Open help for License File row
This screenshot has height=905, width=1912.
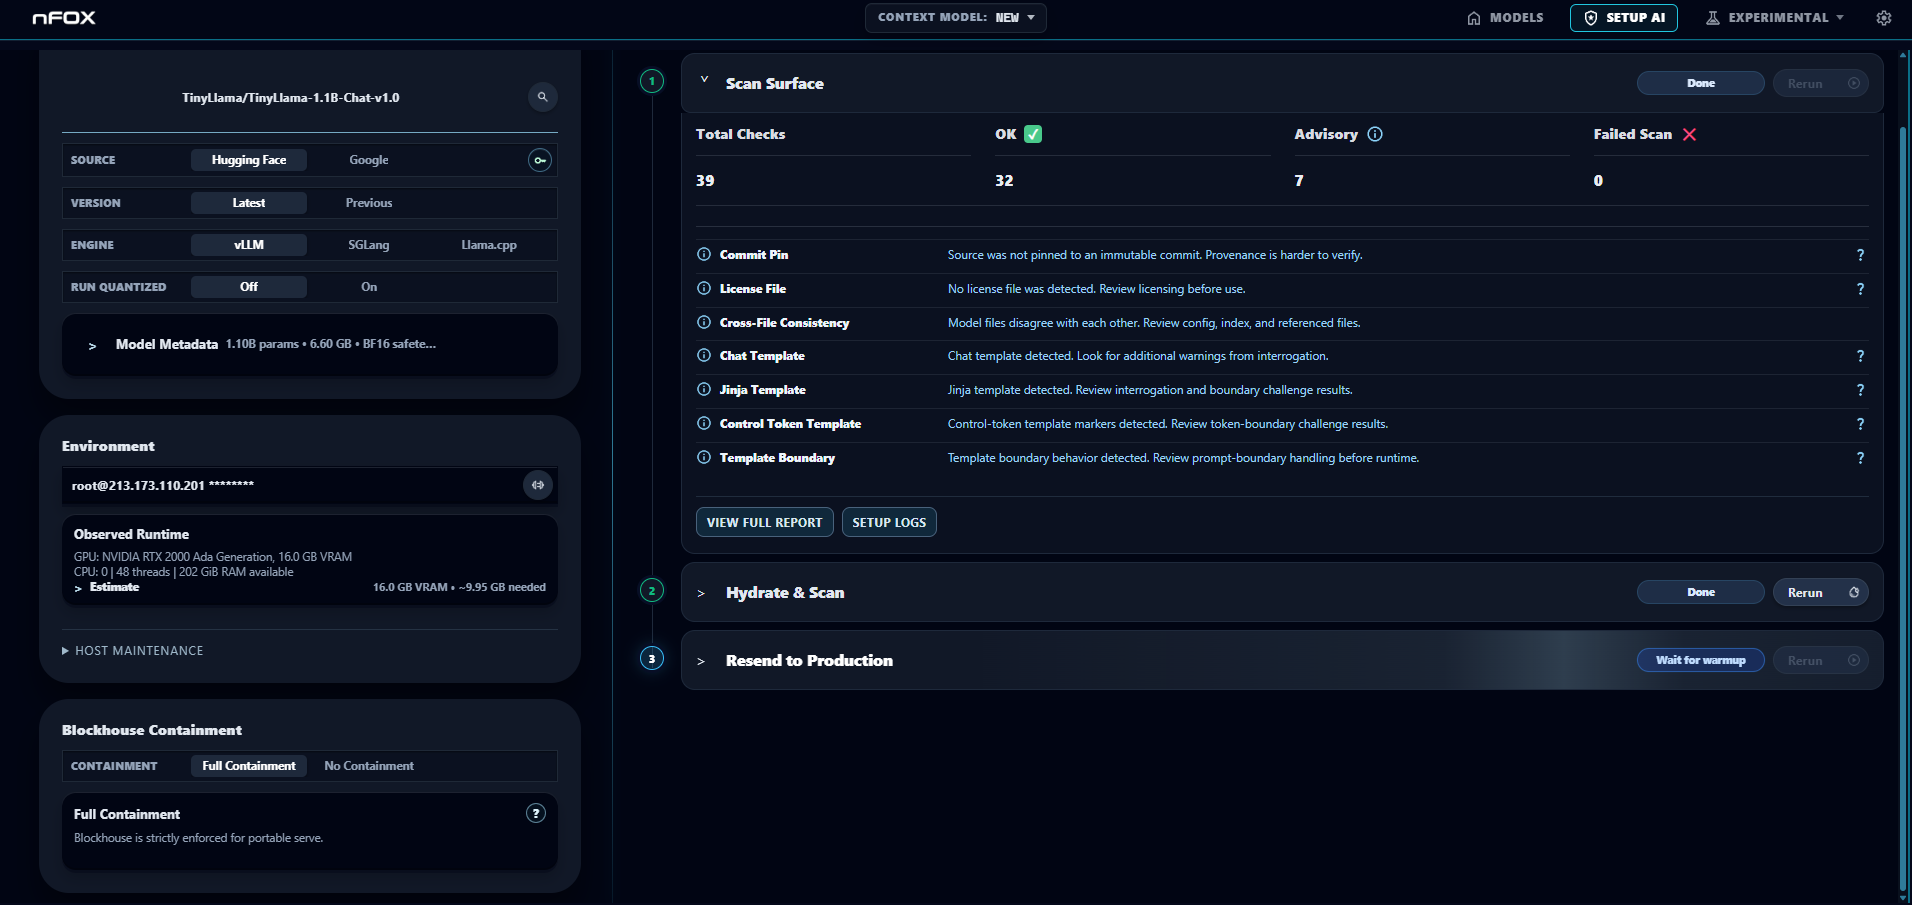point(1860,289)
